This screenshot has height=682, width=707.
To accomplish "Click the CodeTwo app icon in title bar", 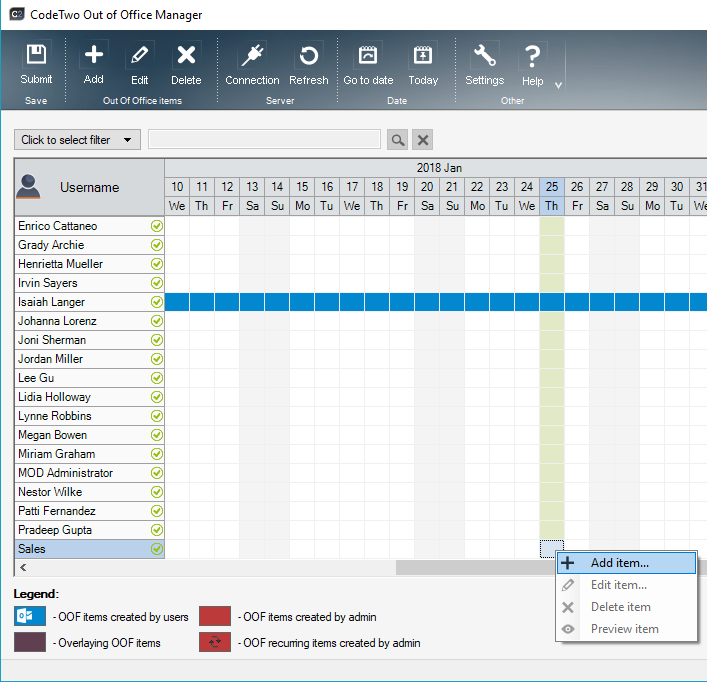I will (x=17, y=14).
